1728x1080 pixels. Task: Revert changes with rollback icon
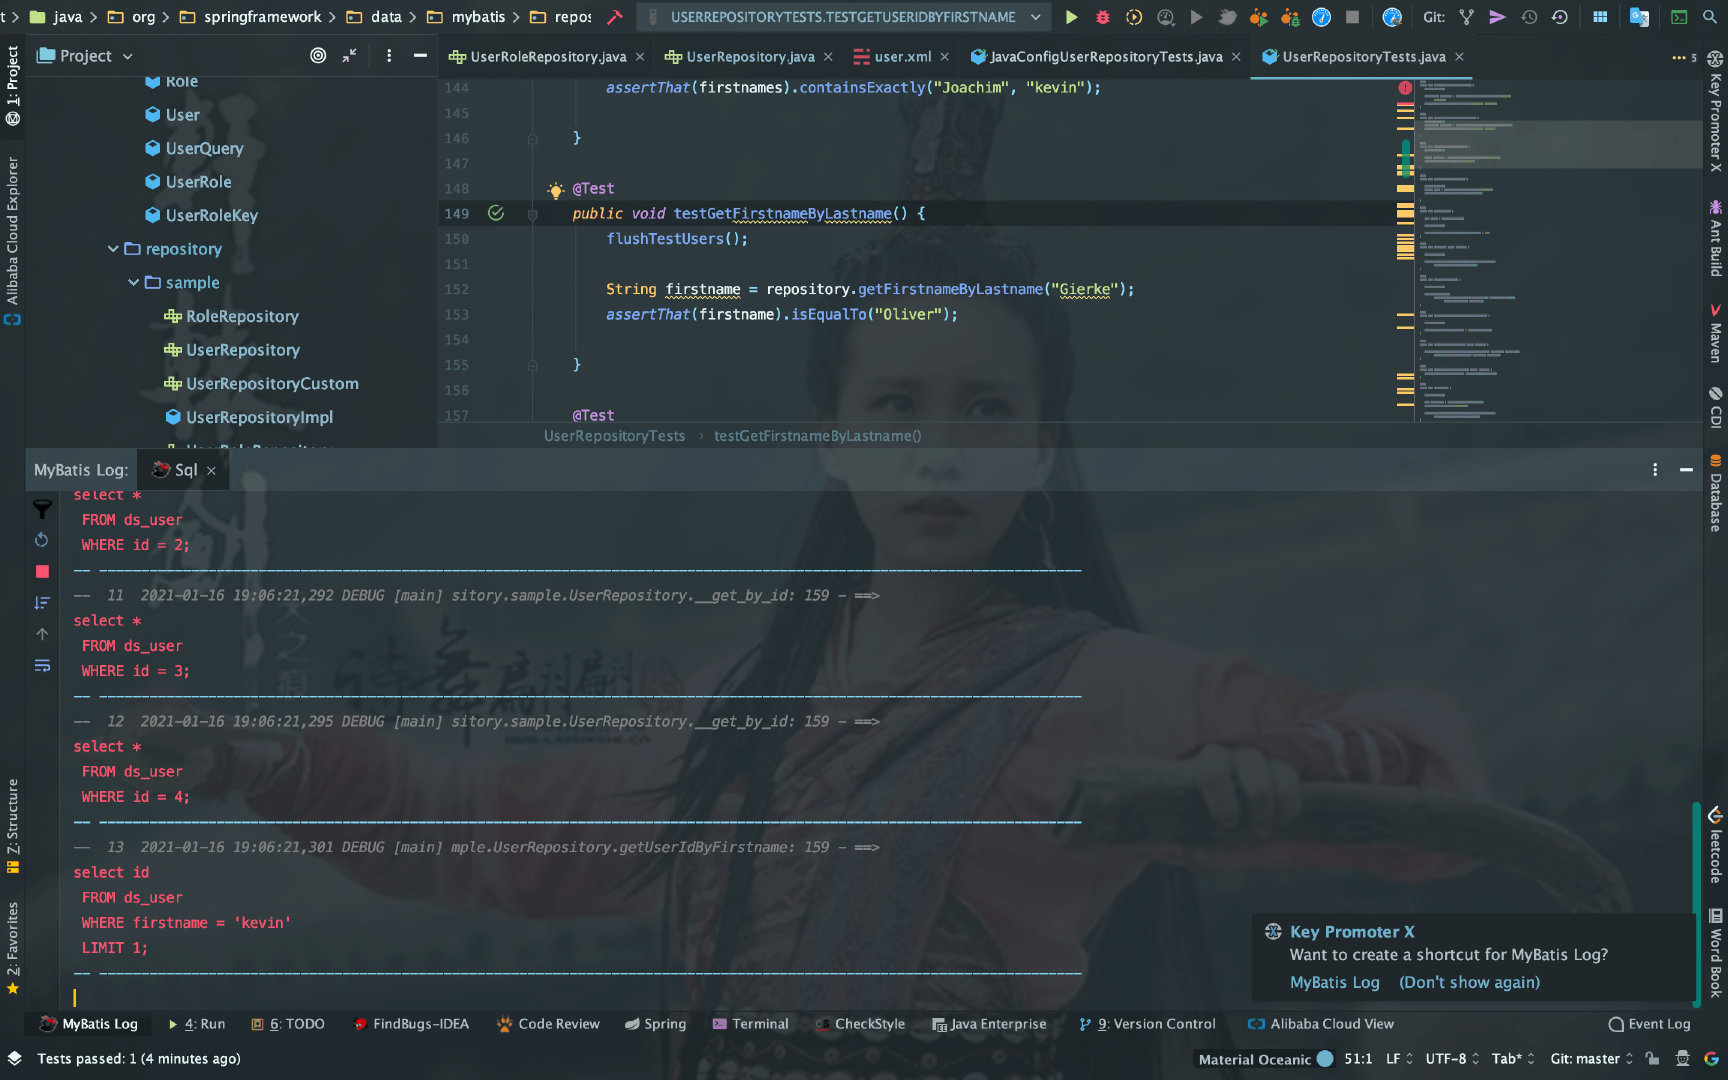pyautogui.click(x=1559, y=17)
